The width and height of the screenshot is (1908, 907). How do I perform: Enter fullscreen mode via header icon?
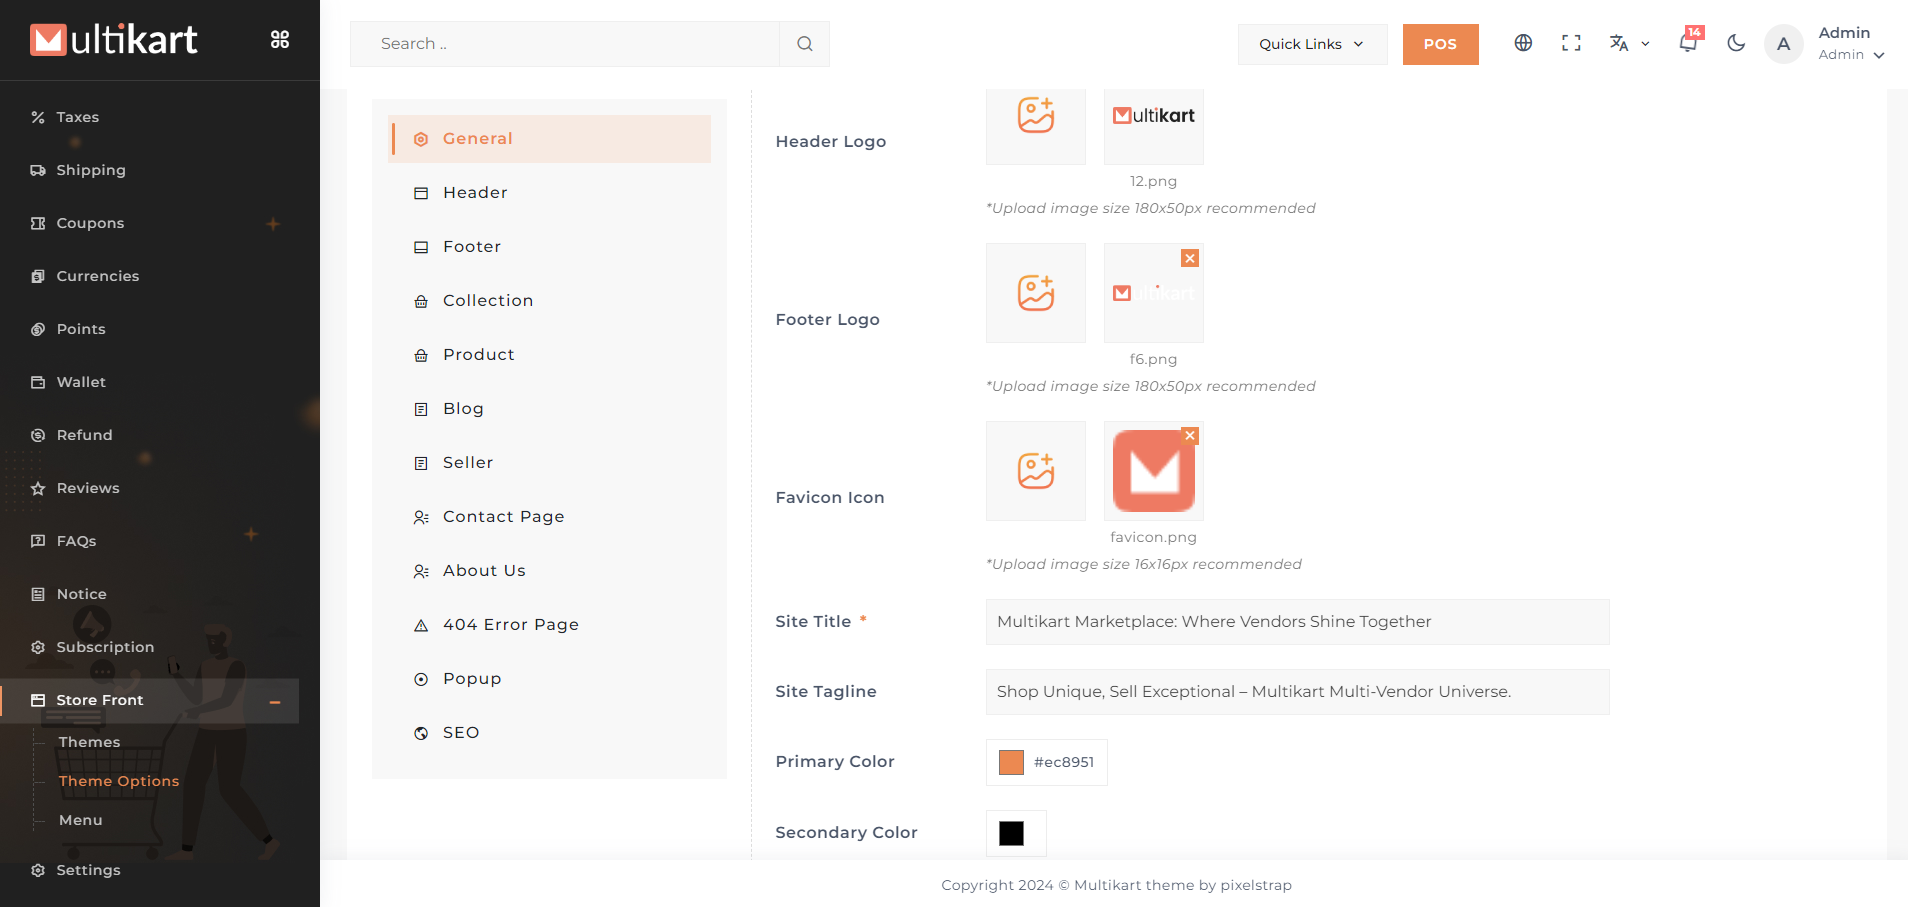(x=1571, y=43)
